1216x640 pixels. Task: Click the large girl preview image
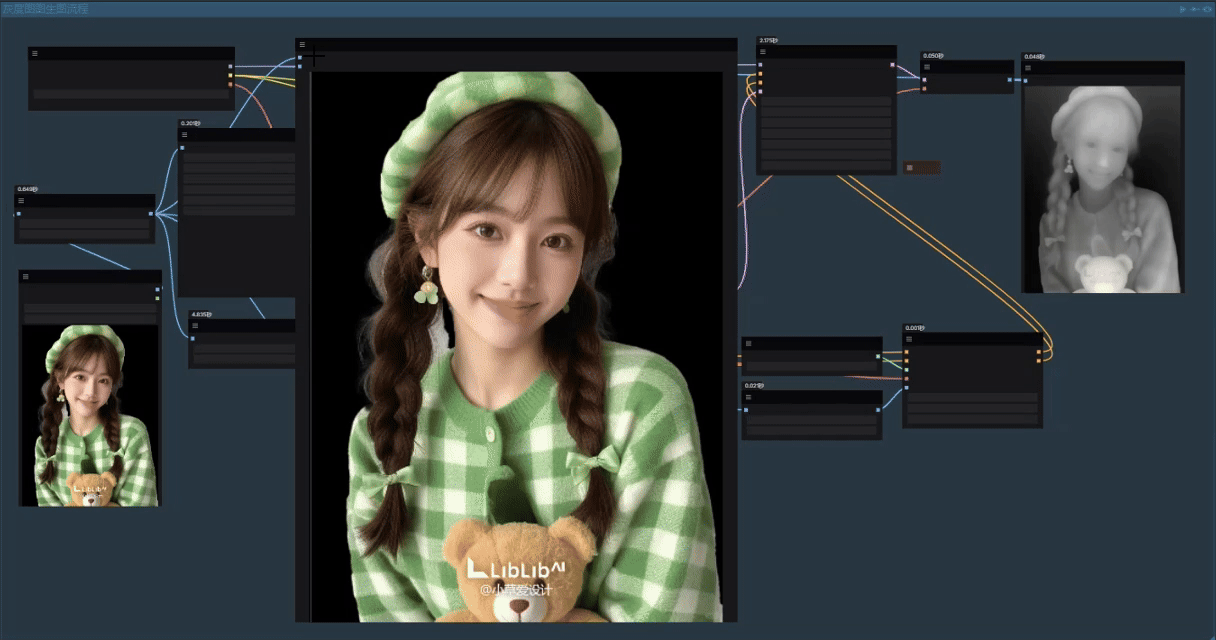point(517,347)
